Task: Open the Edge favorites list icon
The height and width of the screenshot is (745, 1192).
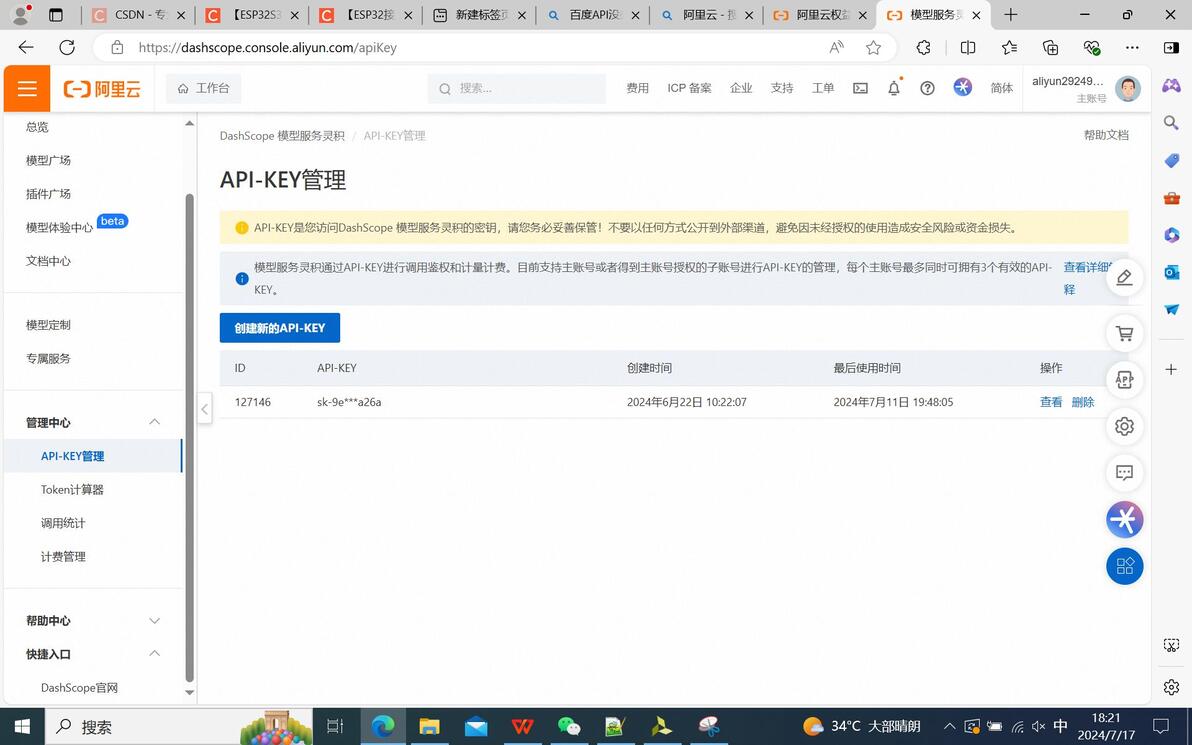Action: [x=1009, y=48]
